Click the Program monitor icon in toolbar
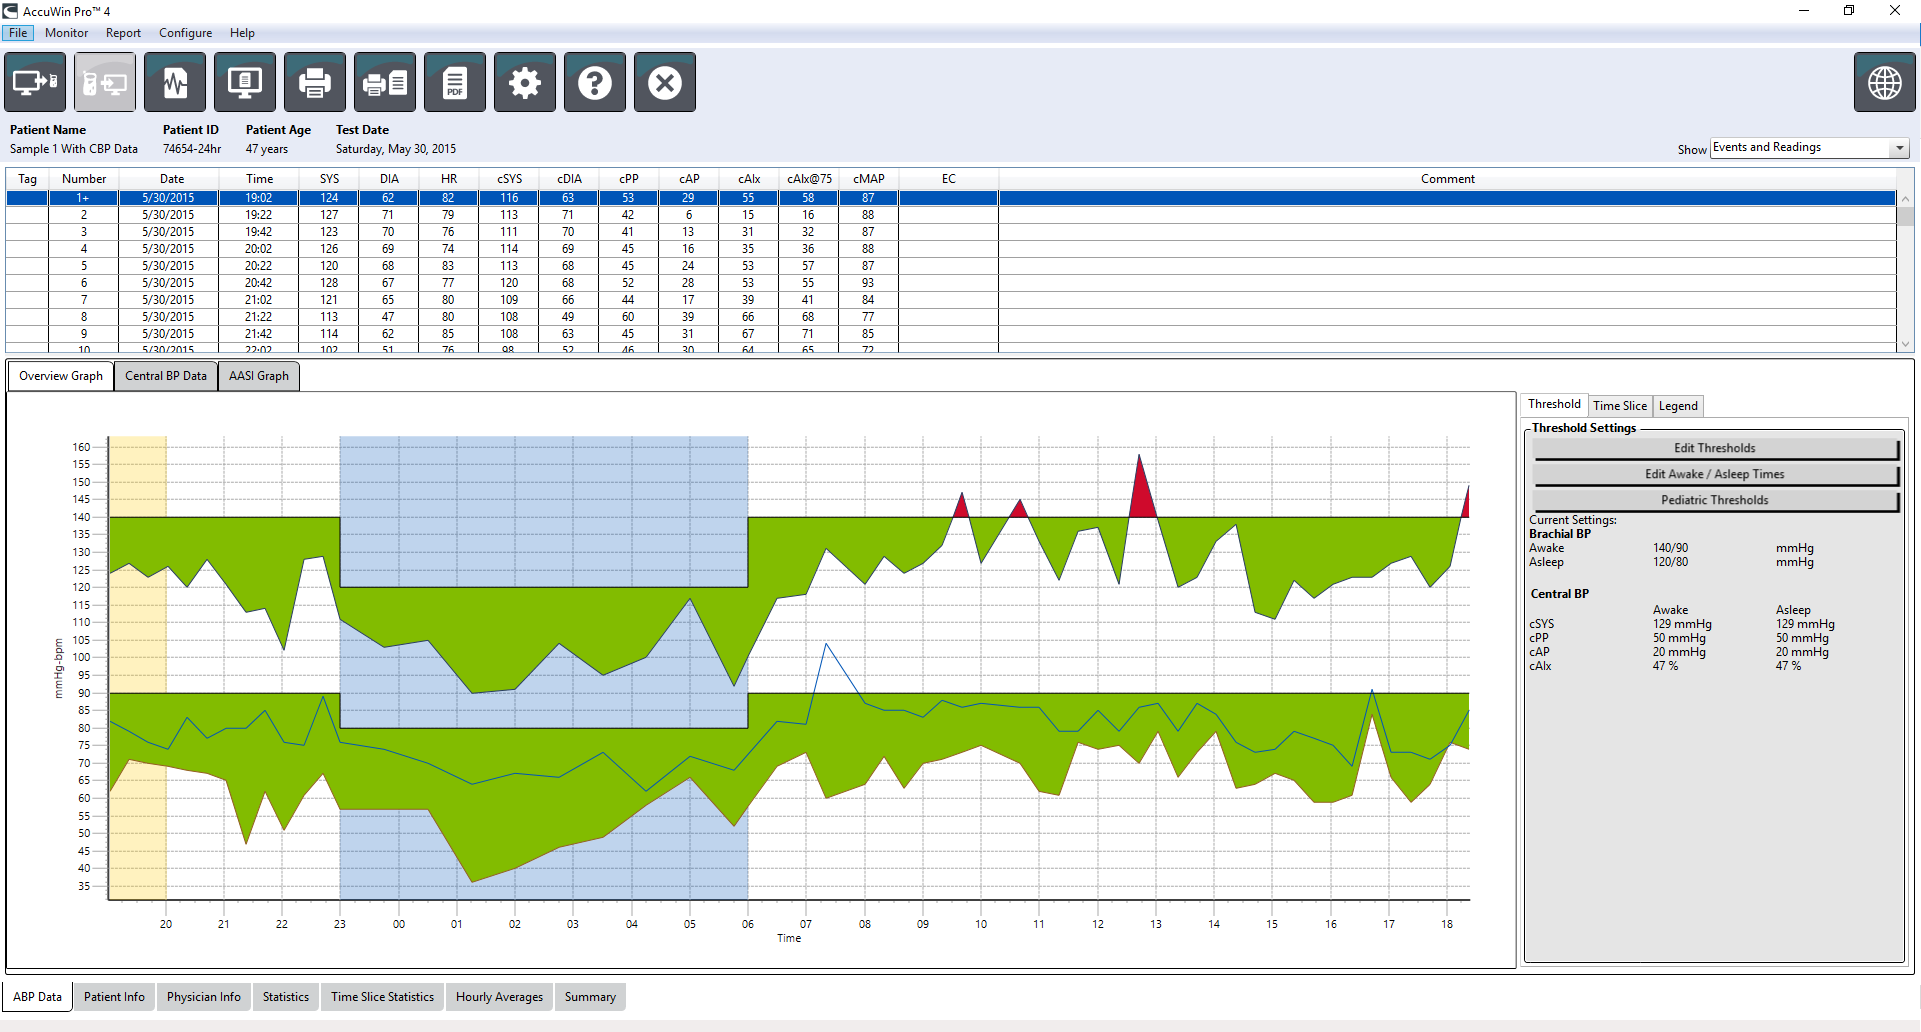This screenshot has height=1032, width=1921. [x=35, y=82]
